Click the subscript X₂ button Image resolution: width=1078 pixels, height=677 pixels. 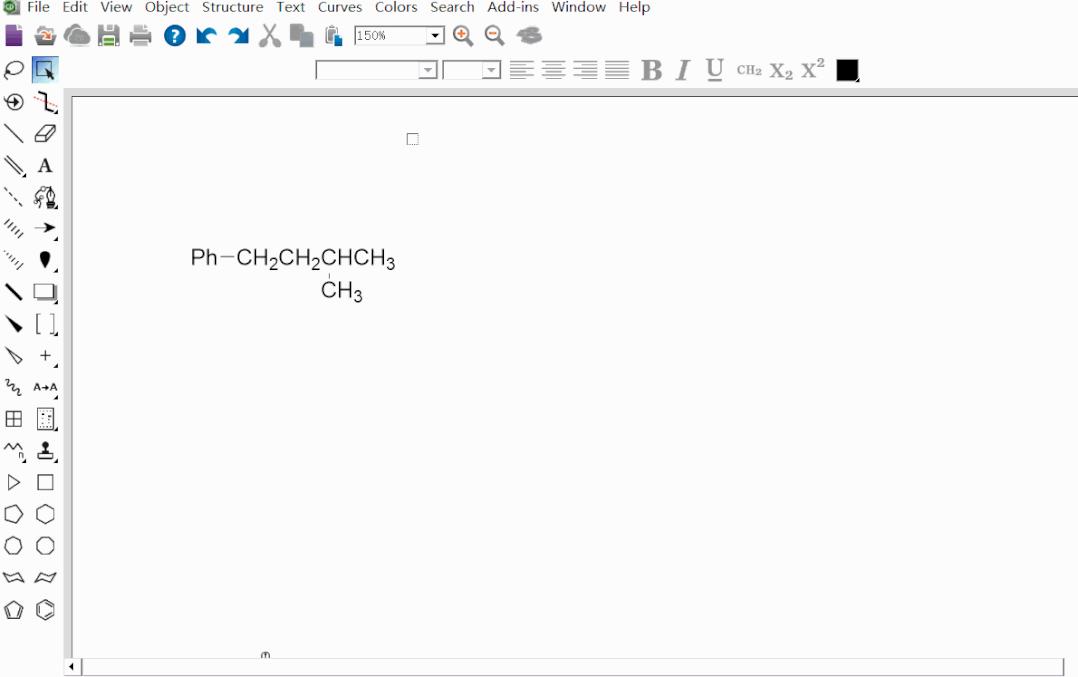point(780,71)
